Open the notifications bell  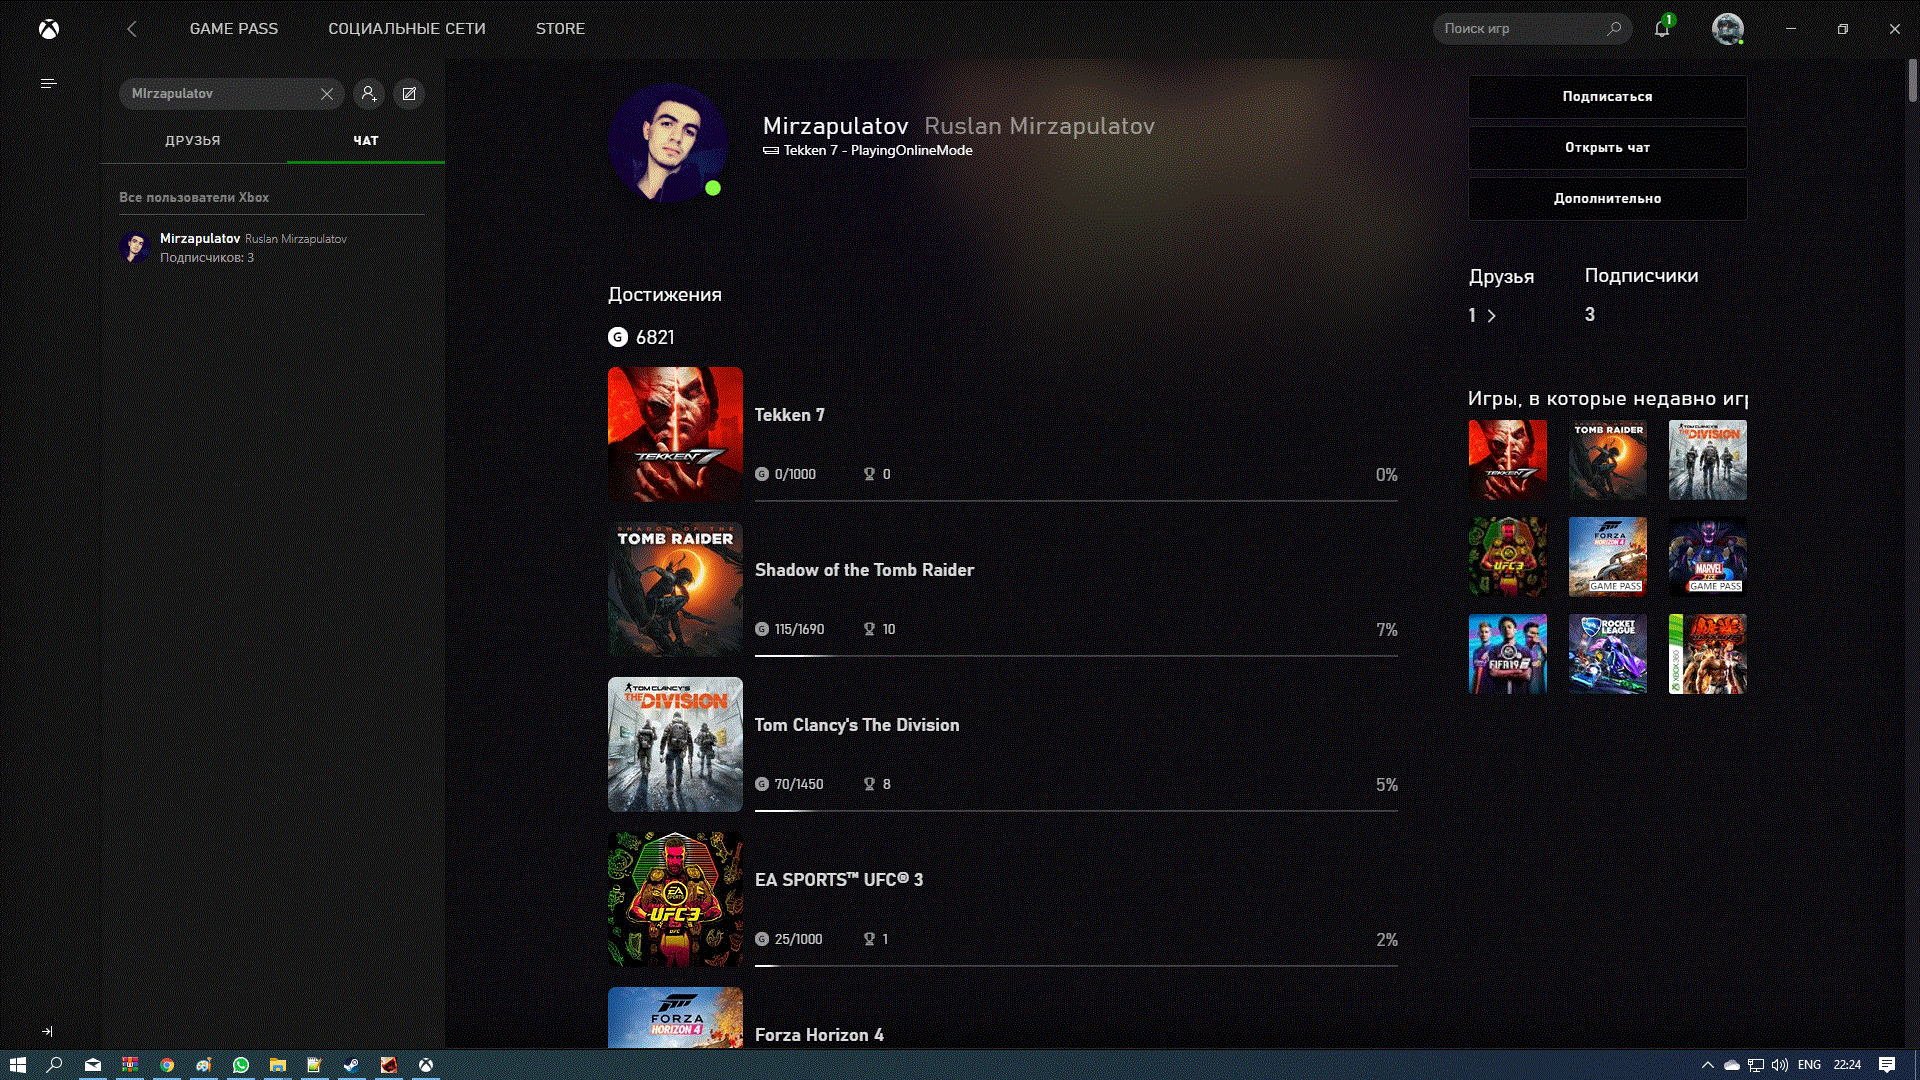[x=1661, y=29]
